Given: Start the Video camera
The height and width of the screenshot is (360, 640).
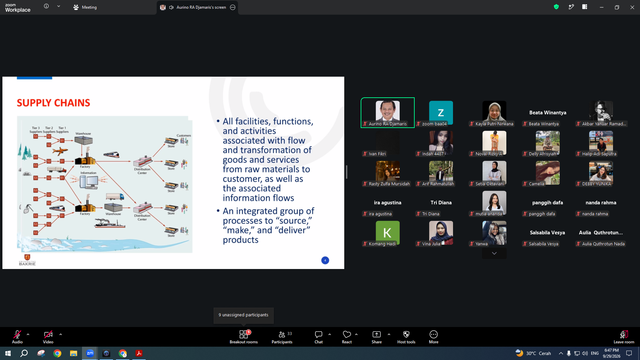Looking at the screenshot, I should pyautogui.click(x=48, y=336).
